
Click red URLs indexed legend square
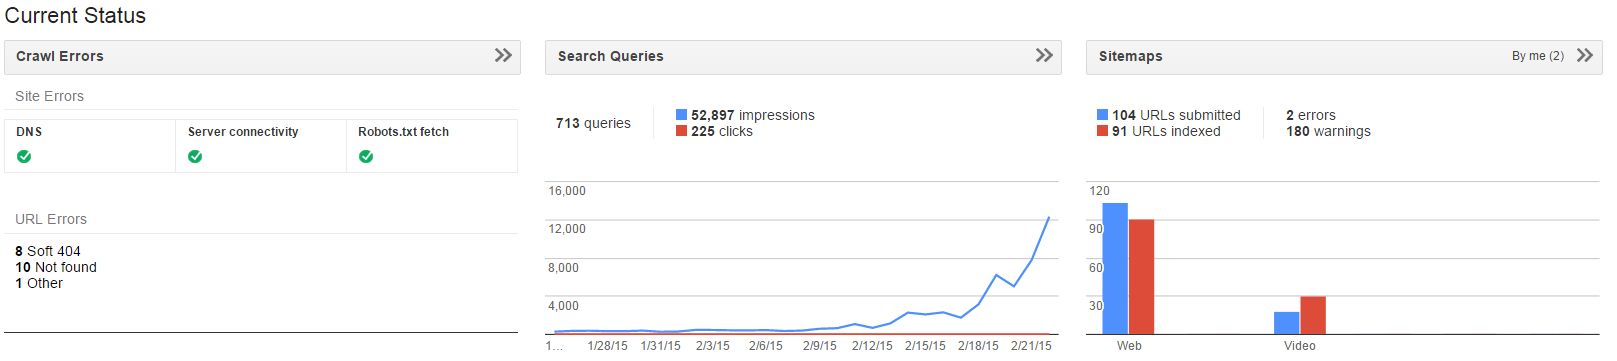tap(1103, 131)
